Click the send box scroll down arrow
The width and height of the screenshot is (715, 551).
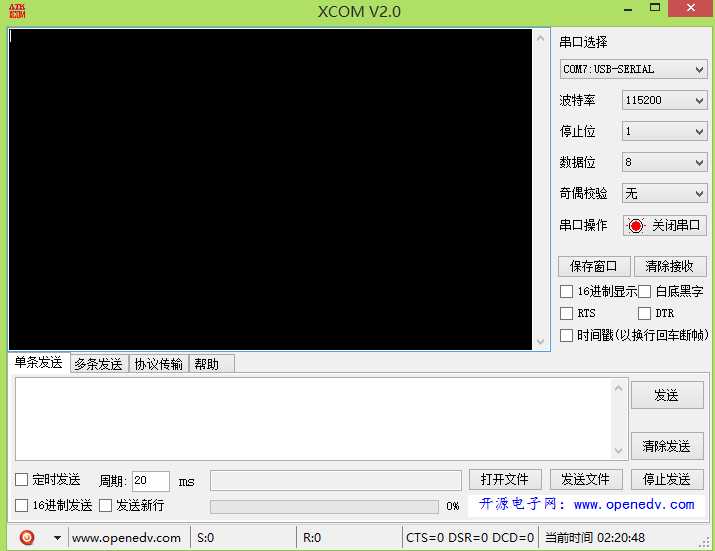[x=619, y=451]
